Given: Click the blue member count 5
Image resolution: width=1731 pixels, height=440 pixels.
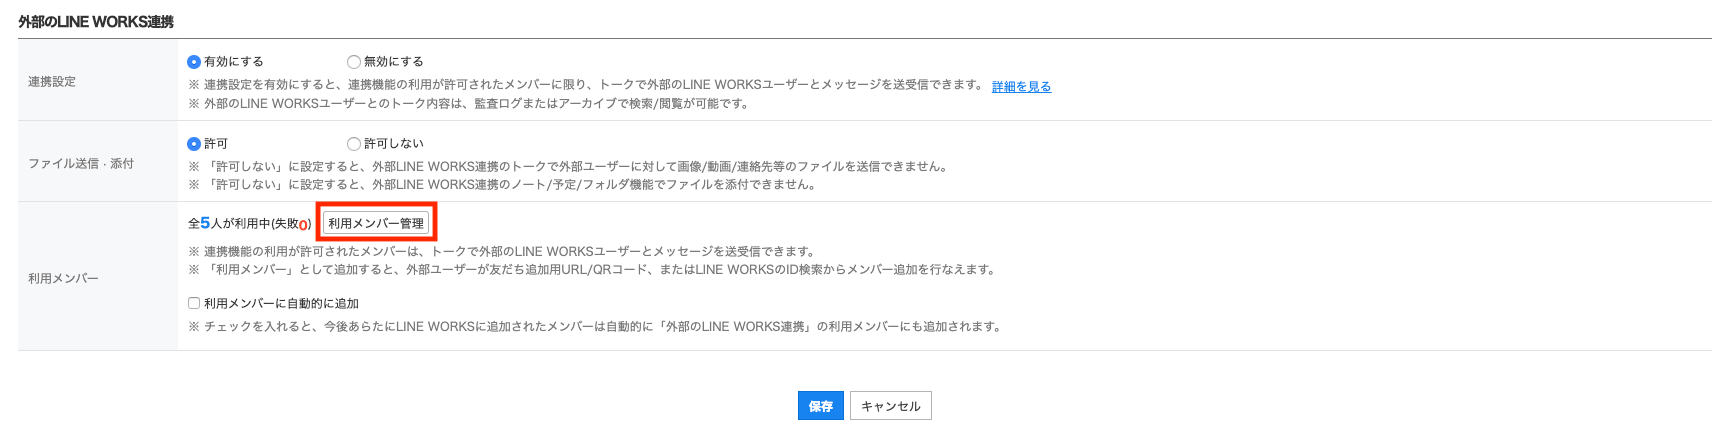Looking at the screenshot, I should 205,223.
